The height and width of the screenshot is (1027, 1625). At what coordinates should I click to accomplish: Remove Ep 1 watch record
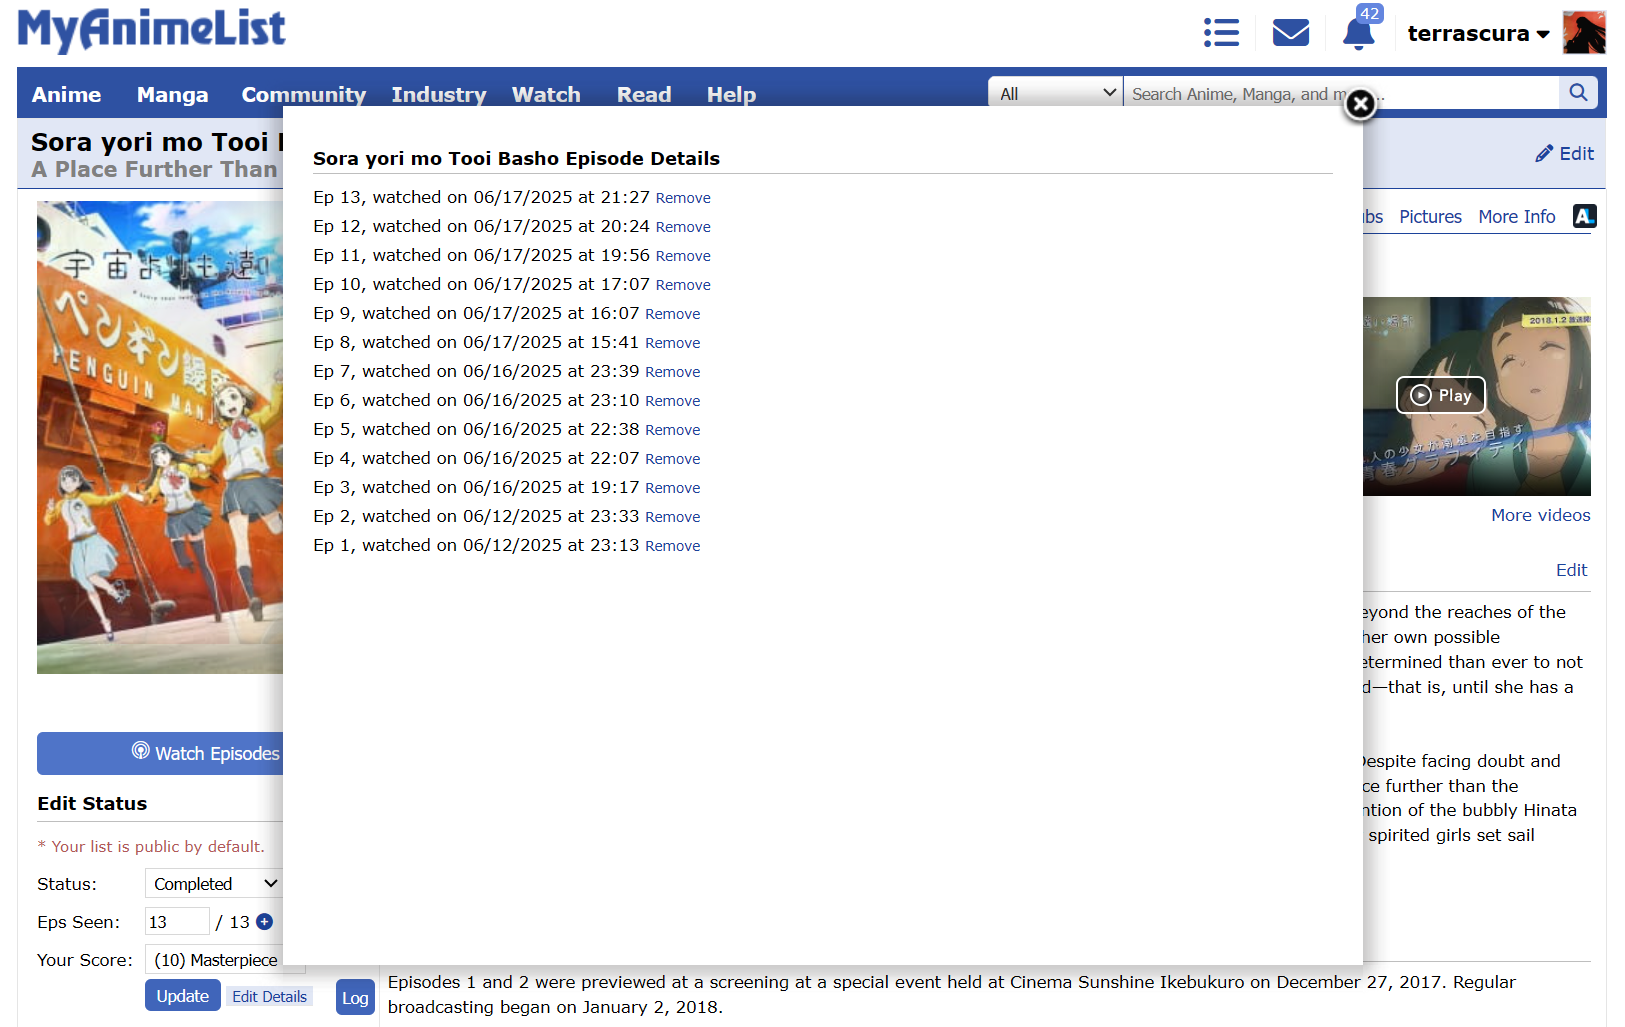pyautogui.click(x=673, y=546)
